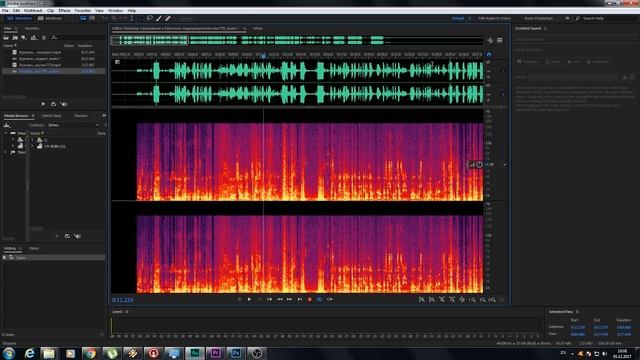Image resolution: width=640 pixels, height=360 pixels.
Task: Click the zoom-to-fit icon beside overview
Action: pyautogui.click(x=490, y=40)
